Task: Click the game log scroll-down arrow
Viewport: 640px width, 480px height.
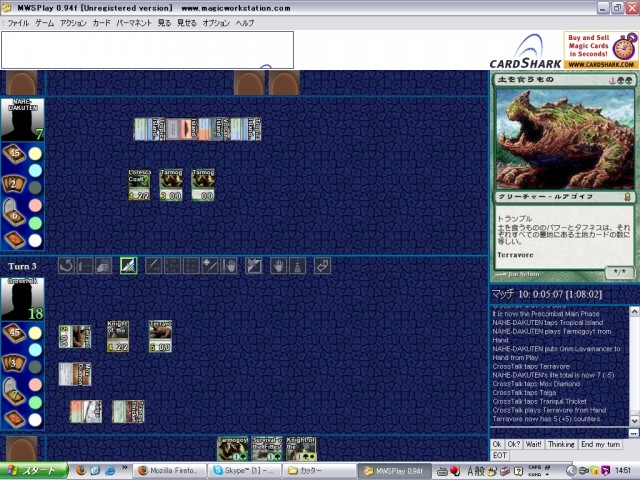Action: (x=635, y=421)
